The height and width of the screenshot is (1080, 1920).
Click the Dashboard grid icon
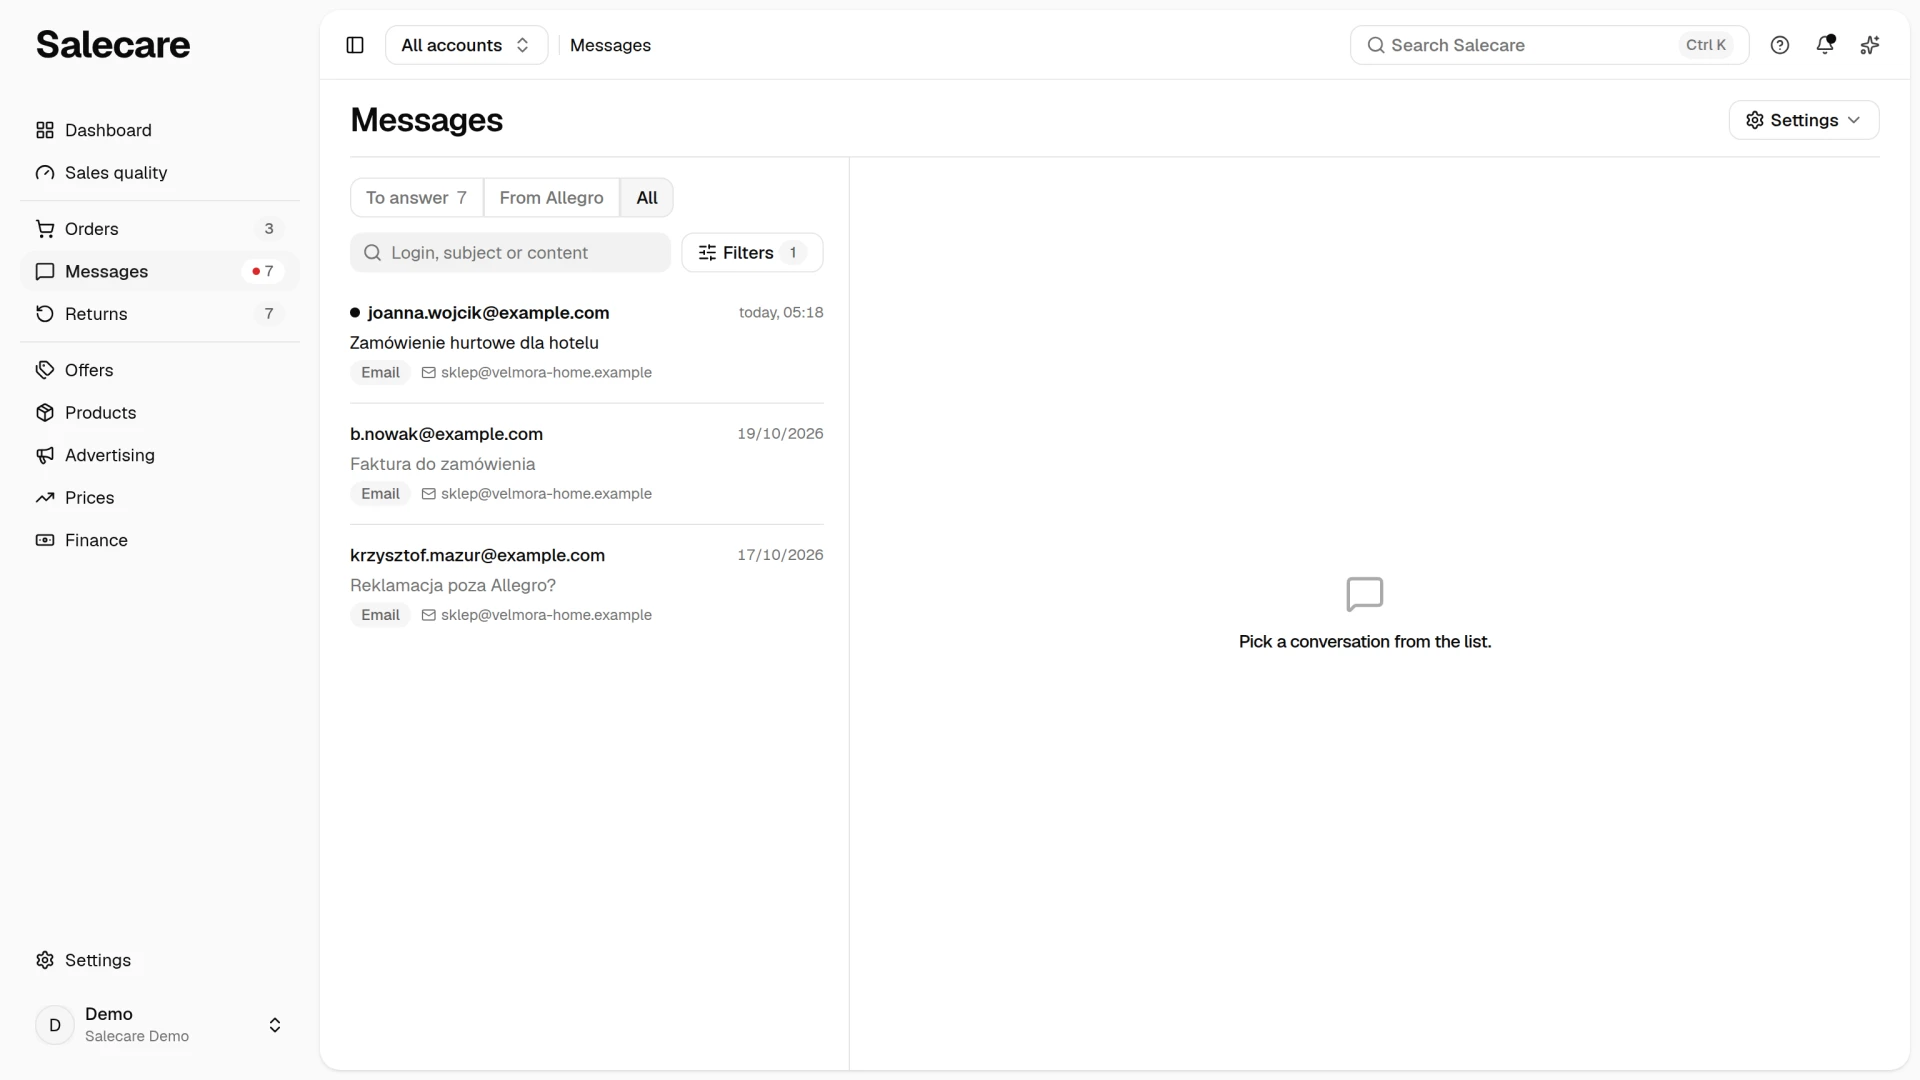point(45,130)
